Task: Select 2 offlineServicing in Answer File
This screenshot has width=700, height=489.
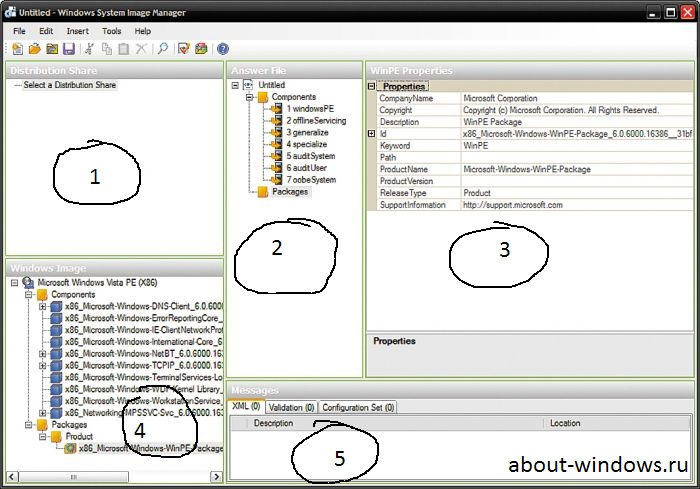Action: click(x=316, y=121)
